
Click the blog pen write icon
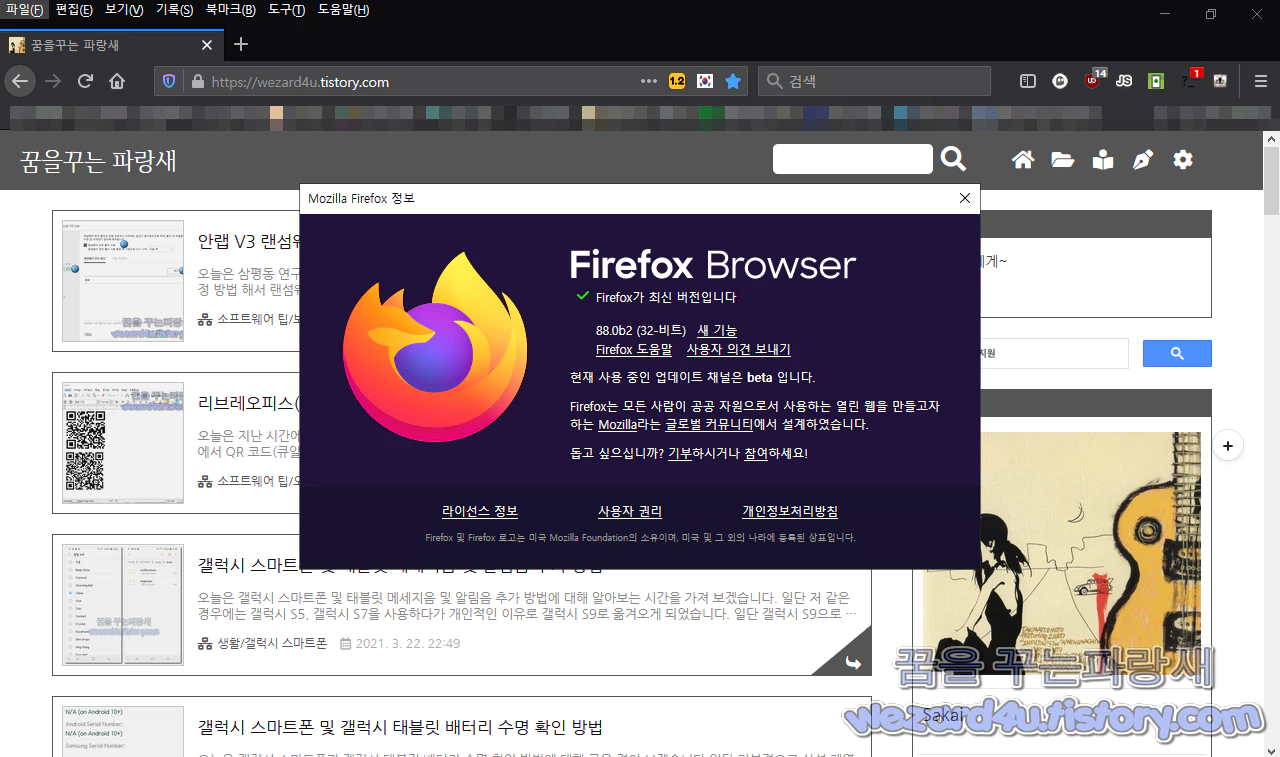[1143, 160]
